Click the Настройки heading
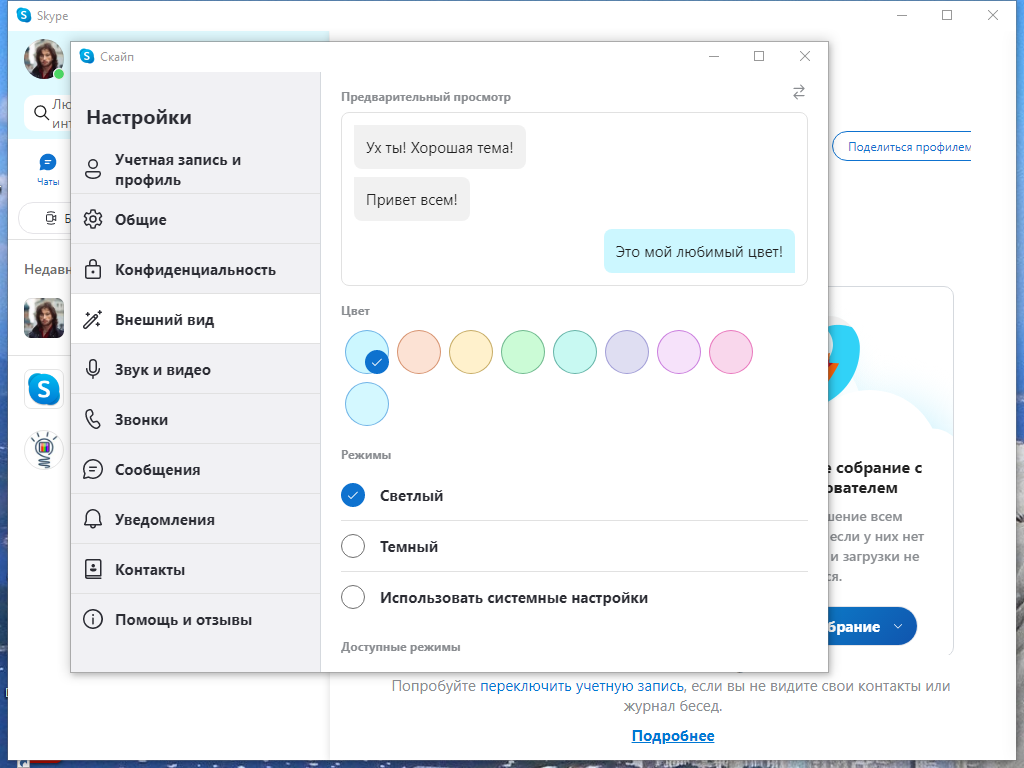Viewport: 1024px width, 768px height. tap(139, 118)
